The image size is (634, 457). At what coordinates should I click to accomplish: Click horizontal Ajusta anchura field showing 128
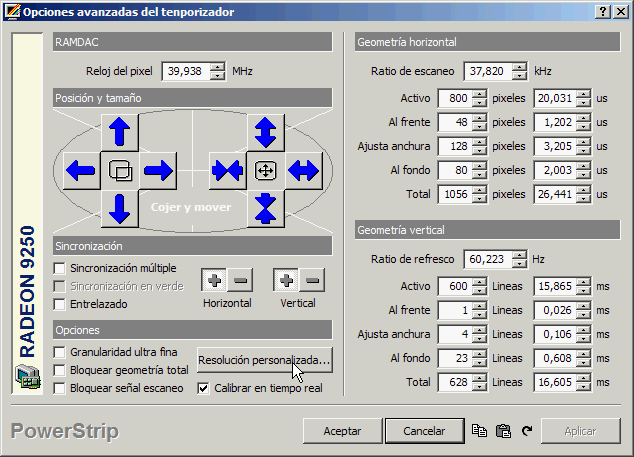(455, 146)
